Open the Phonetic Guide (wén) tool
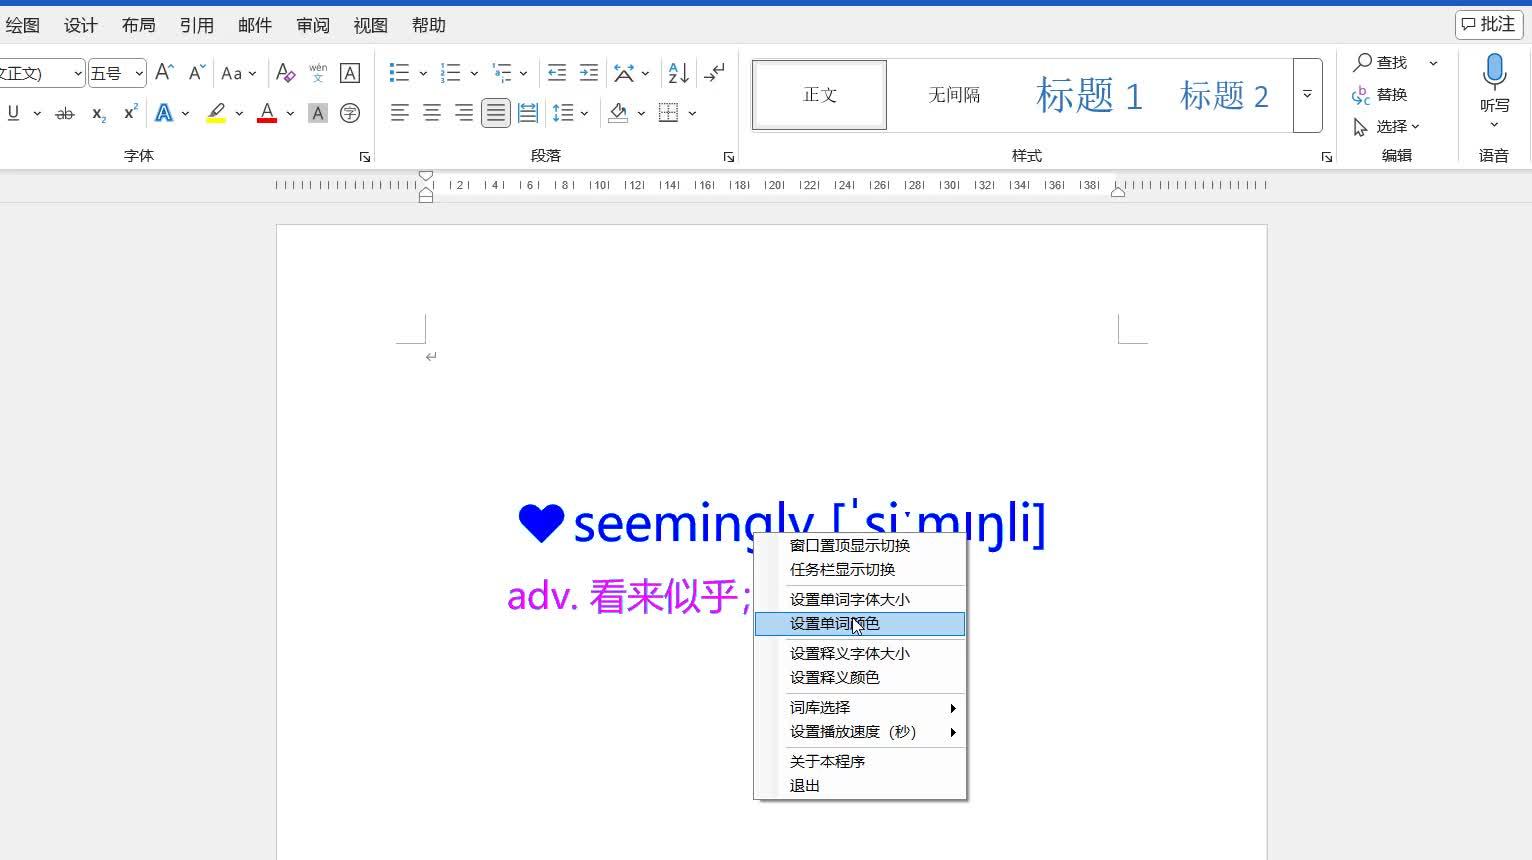The width and height of the screenshot is (1532, 860). 318,72
